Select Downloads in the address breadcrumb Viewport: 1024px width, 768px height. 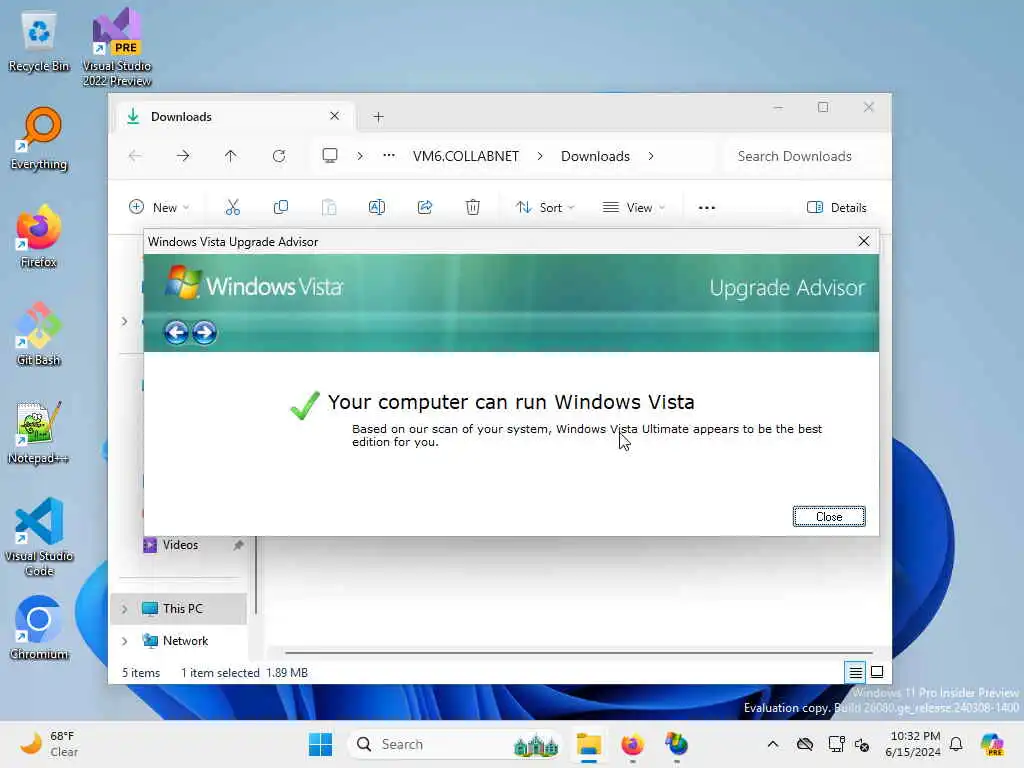click(595, 156)
